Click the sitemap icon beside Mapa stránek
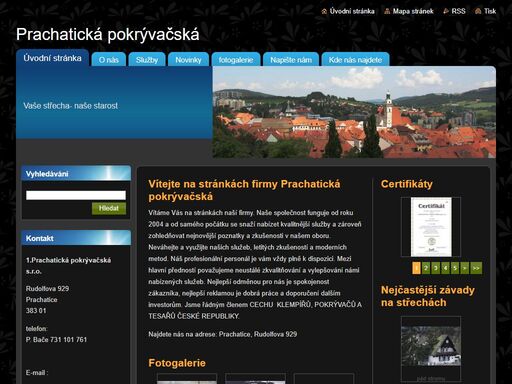The height and width of the screenshot is (384, 512). (387, 11)
